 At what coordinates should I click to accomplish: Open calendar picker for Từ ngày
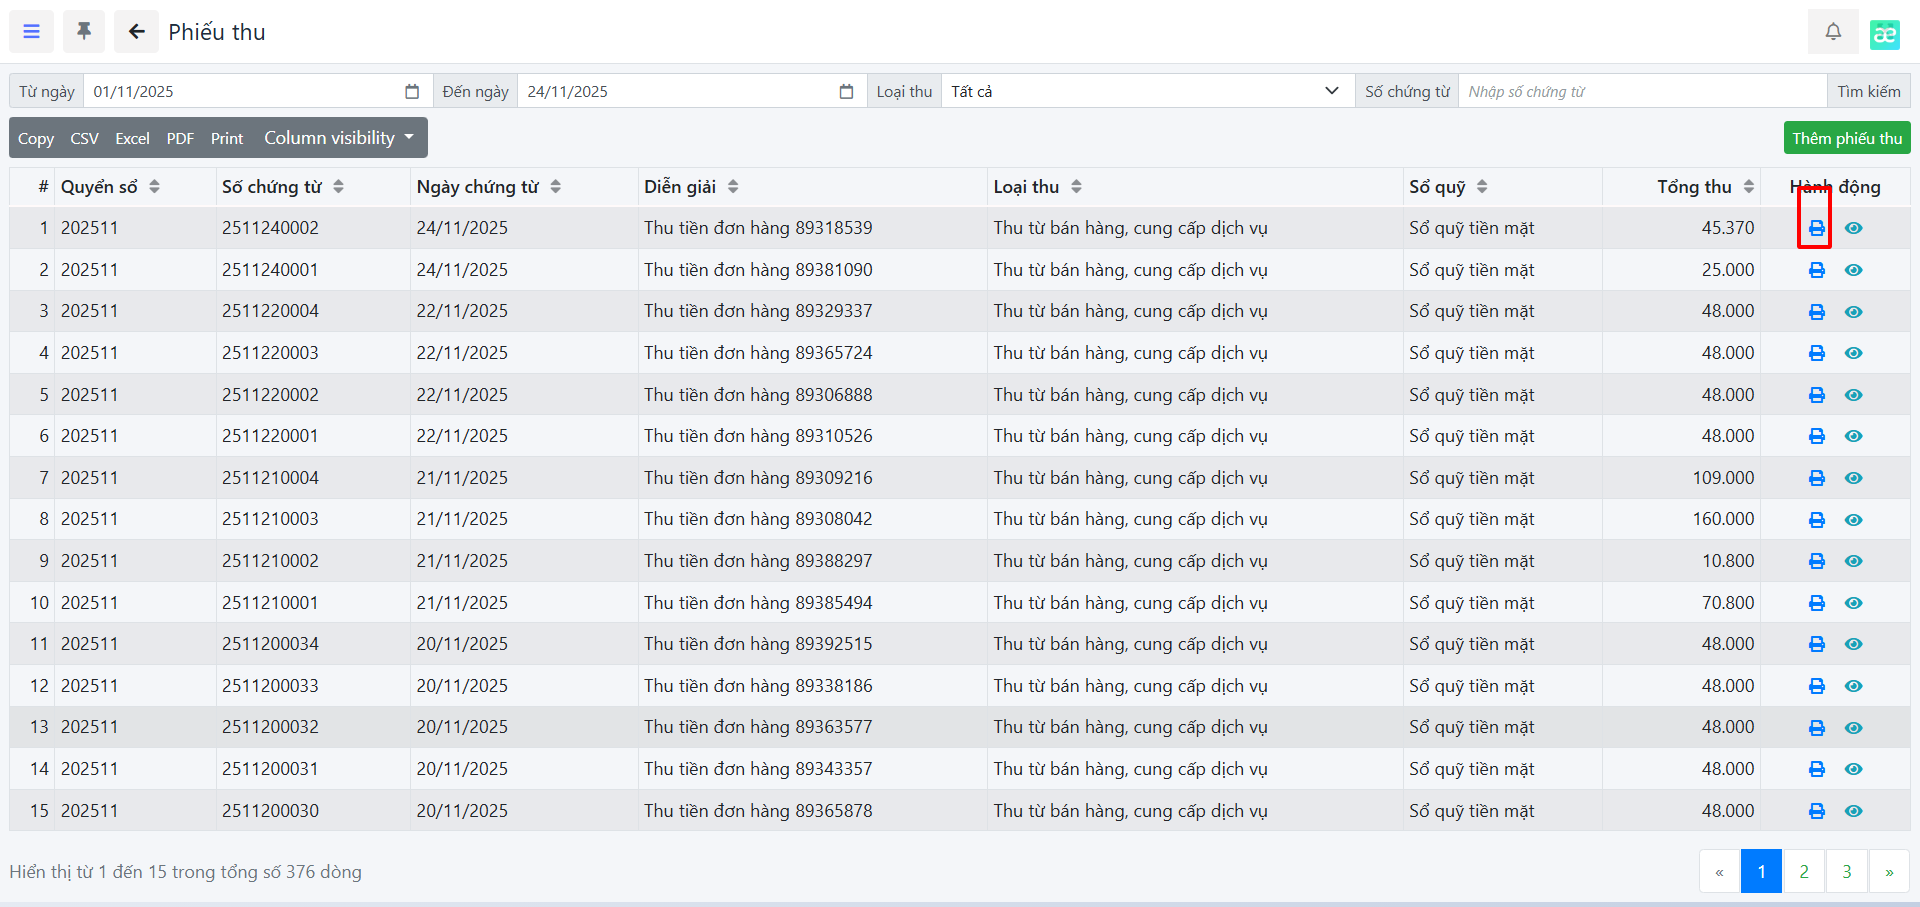pyautogui.click(x=412, y=92)
